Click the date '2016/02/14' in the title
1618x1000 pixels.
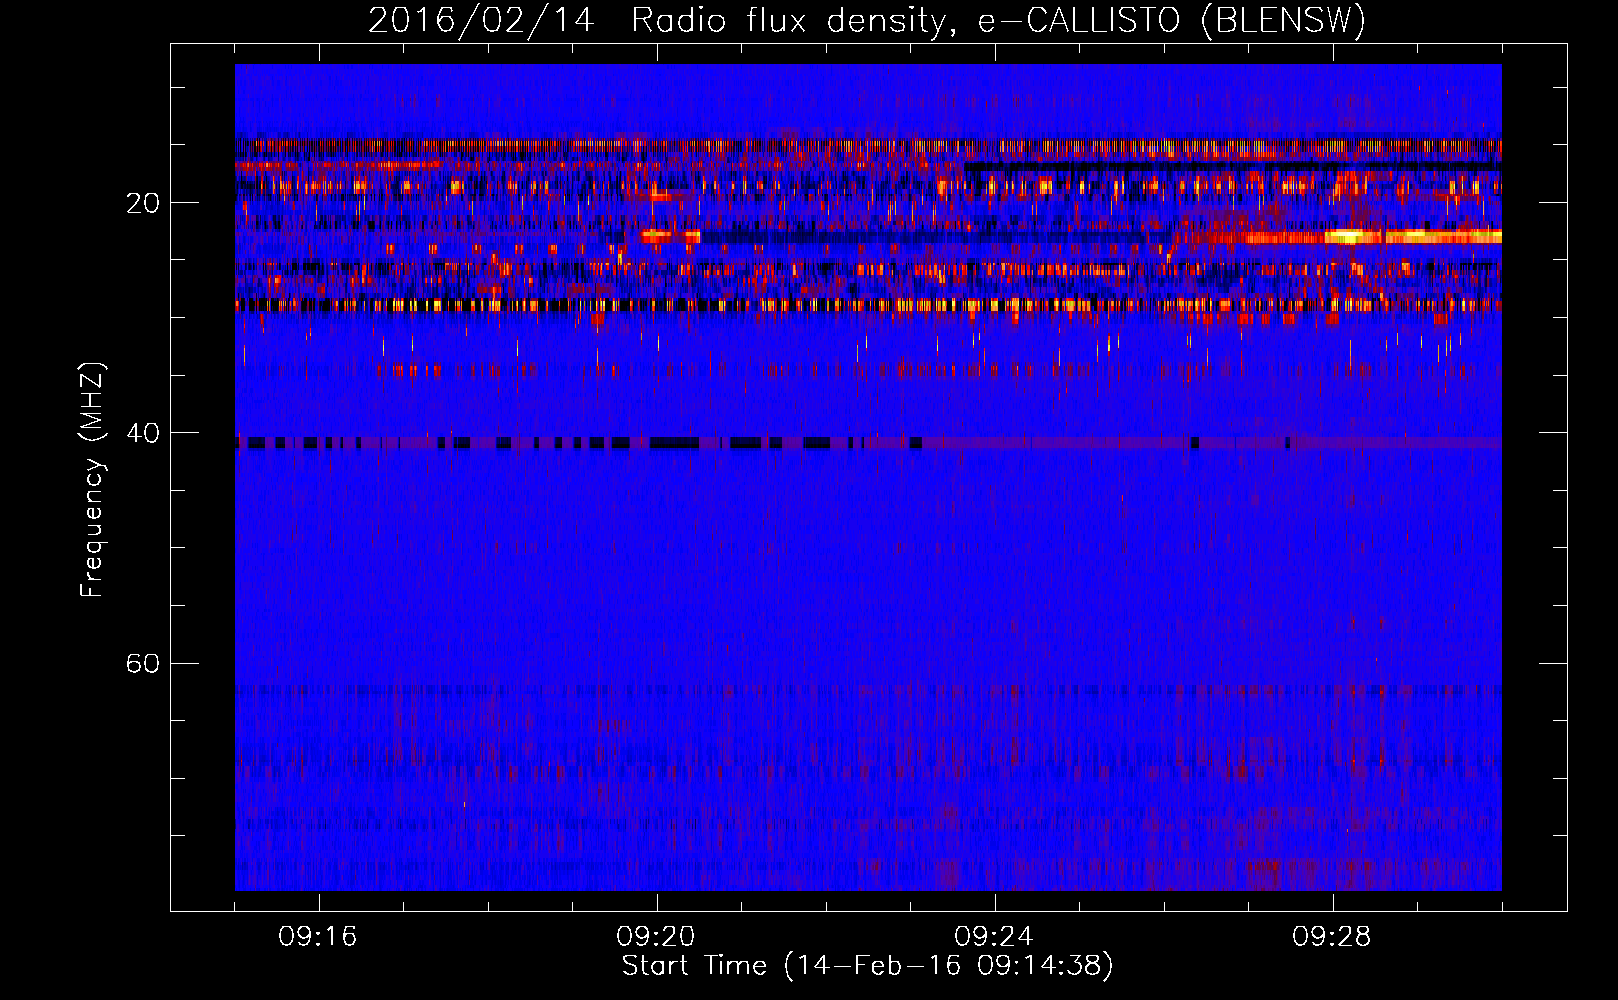point(481,21)
